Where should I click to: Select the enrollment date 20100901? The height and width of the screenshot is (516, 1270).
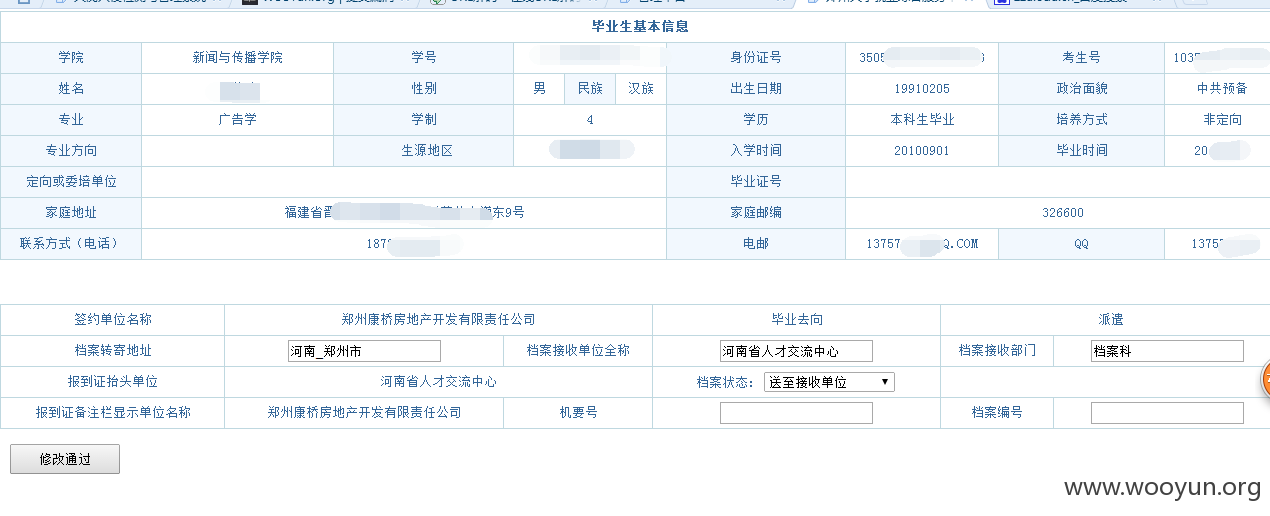922,151
